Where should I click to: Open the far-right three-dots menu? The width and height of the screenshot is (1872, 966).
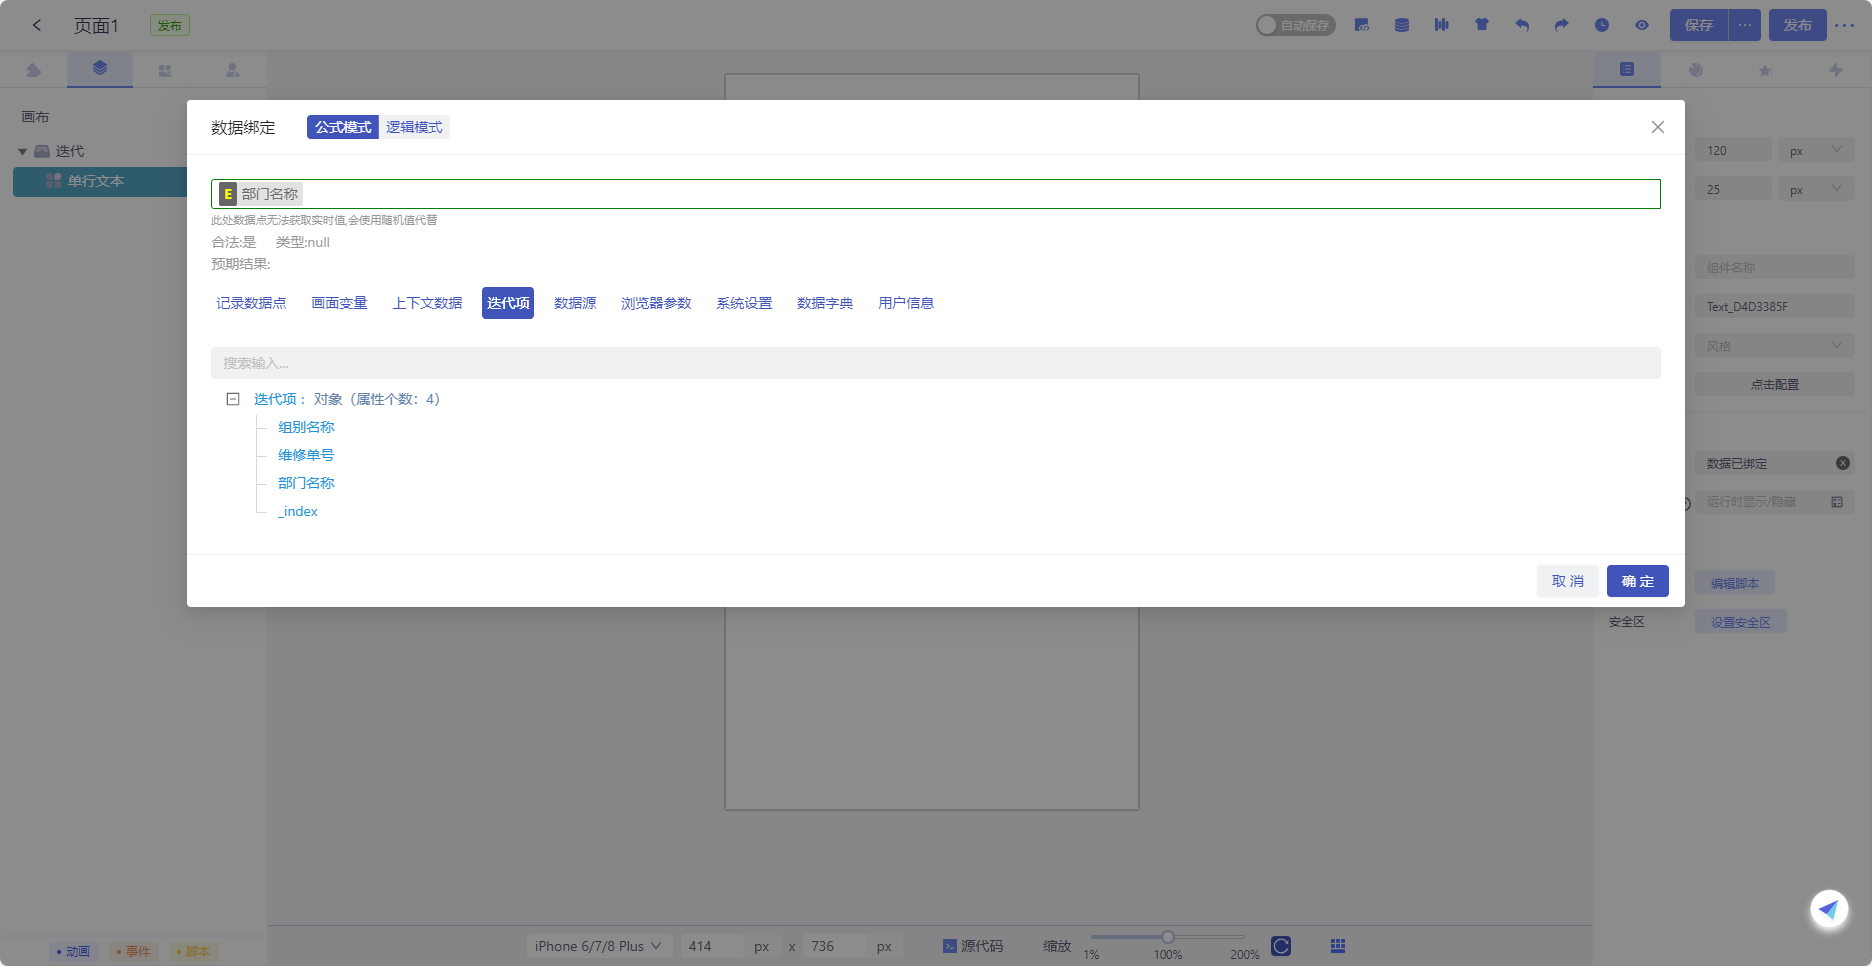(x=1845, y=25)
